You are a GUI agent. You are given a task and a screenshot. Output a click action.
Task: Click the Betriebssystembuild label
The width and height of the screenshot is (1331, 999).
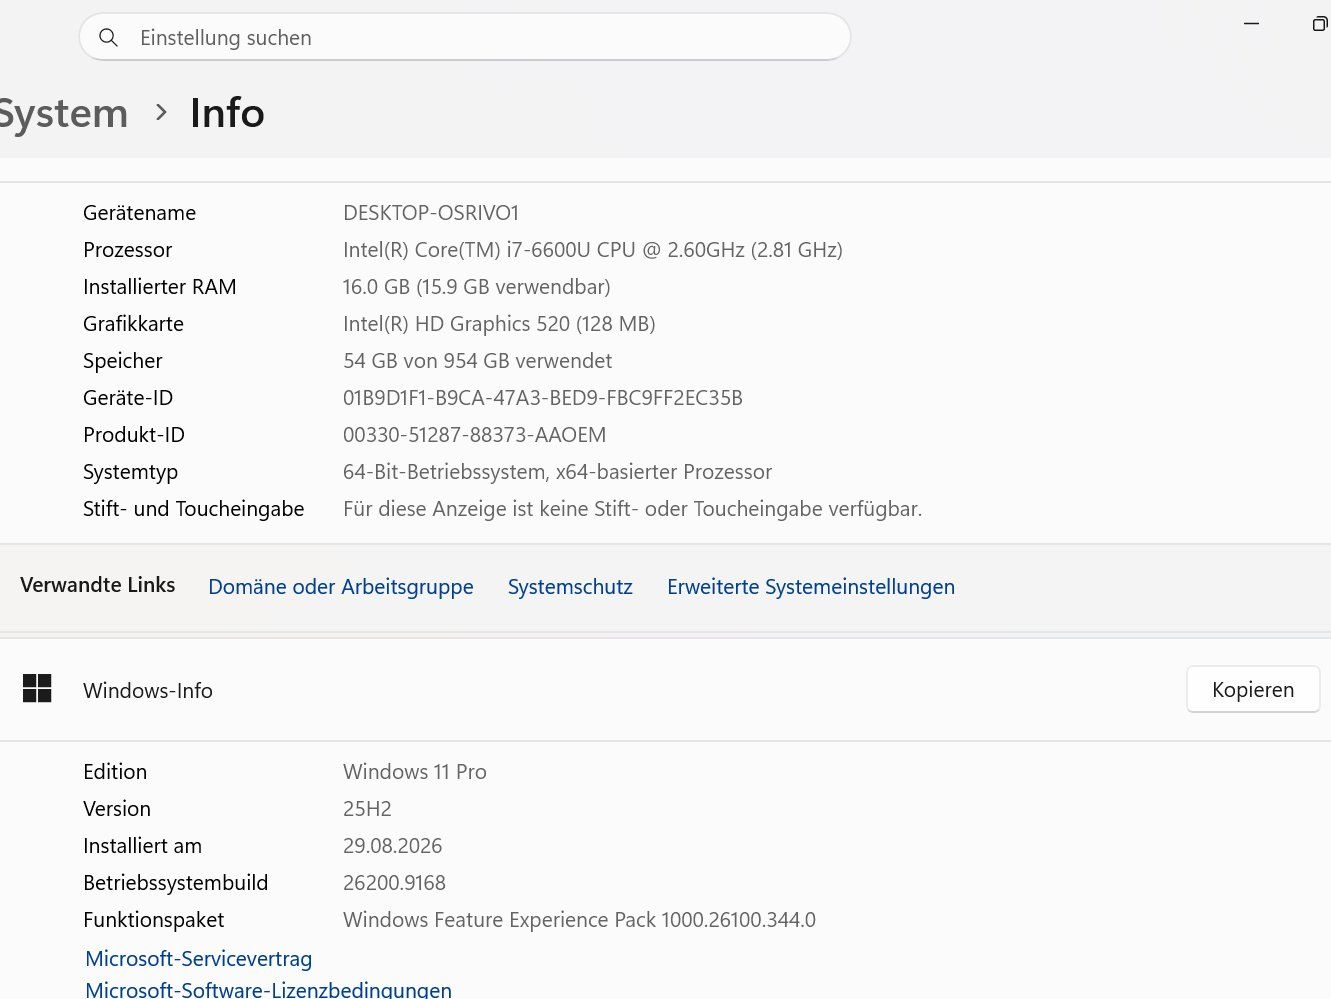[x=176, y=883]
